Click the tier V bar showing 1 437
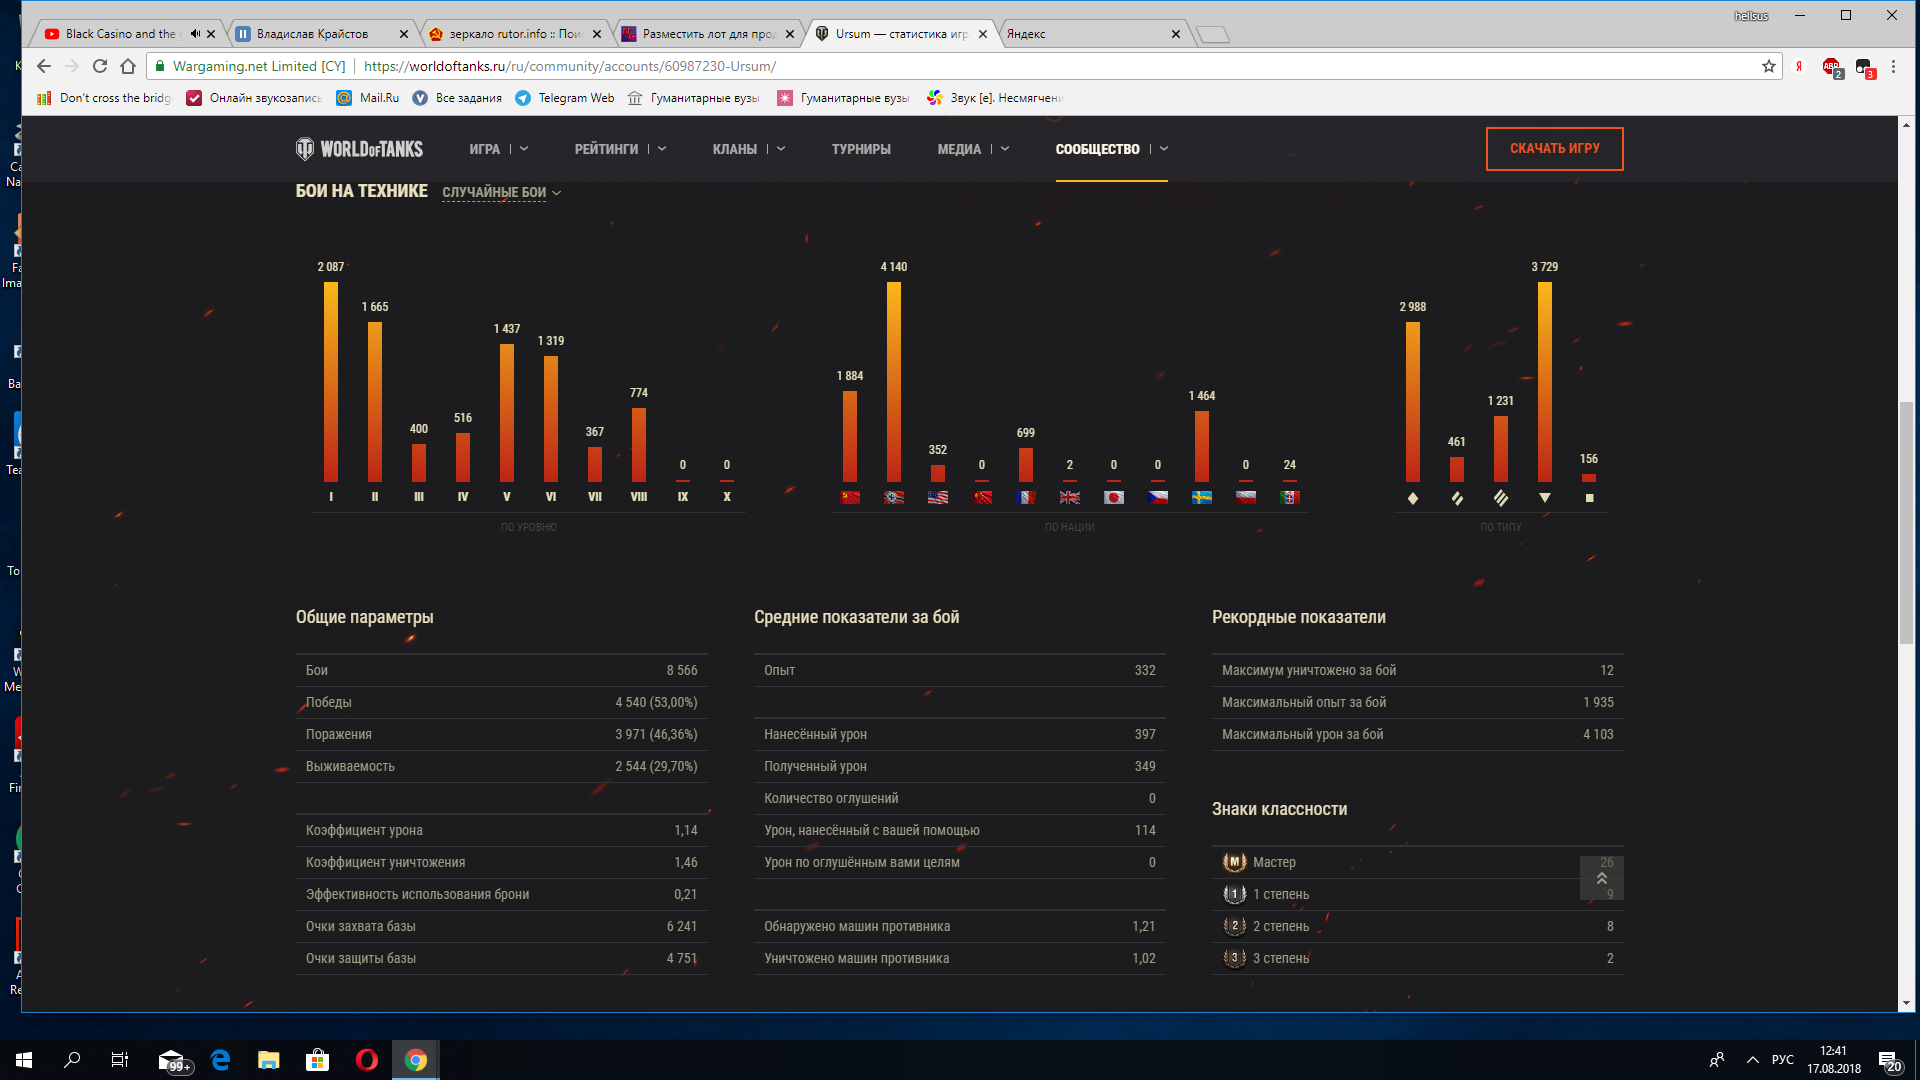This screenshot has height=1080, width=1920. tap(507, 413)
